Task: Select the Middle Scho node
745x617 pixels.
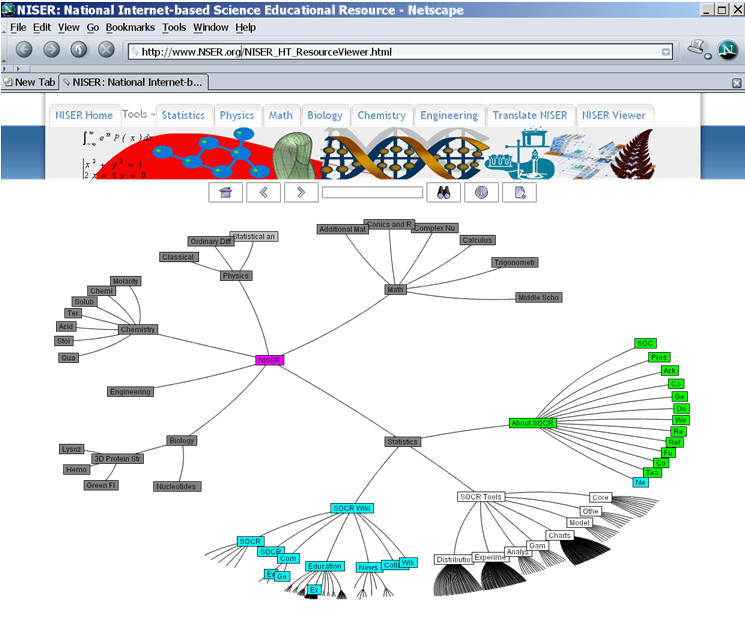Action: tap(539, 297)
